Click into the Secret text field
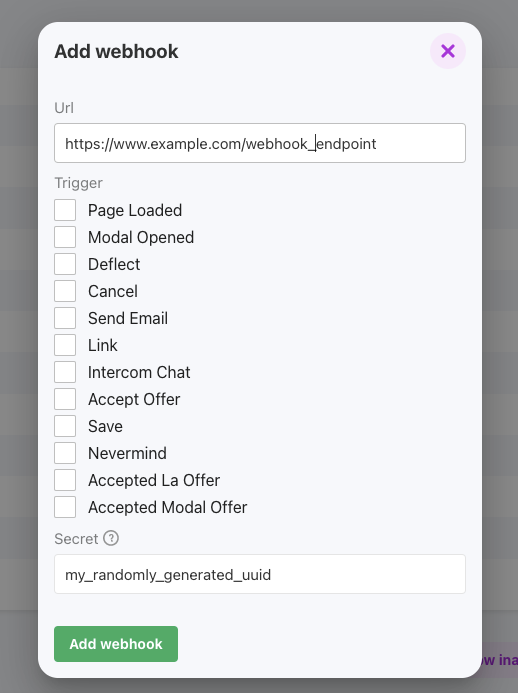Image resolution: width=518 pixels, height=693 pixels. pos(260,574)
